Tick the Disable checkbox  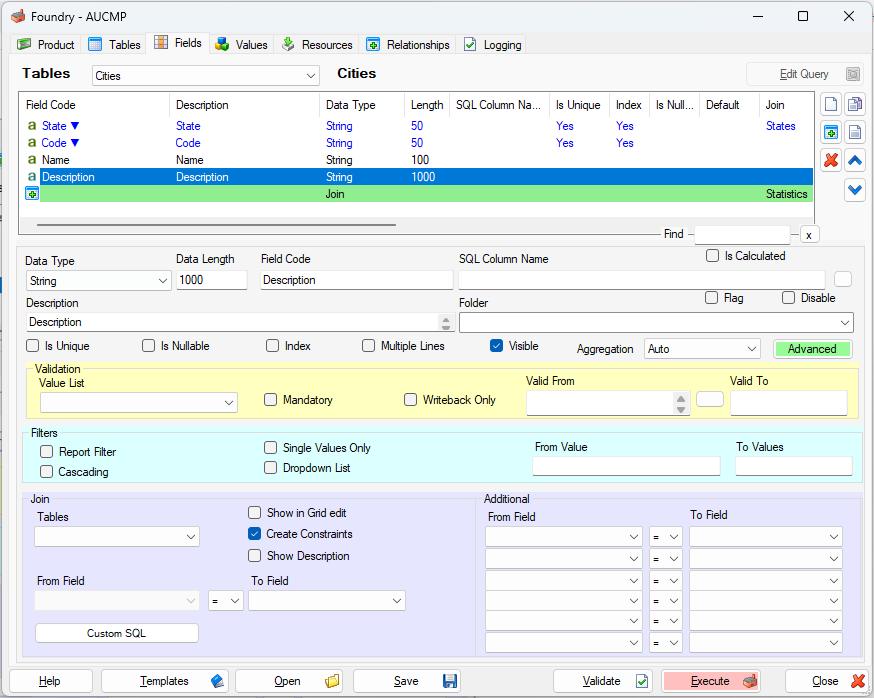click(x=788, y=298)
